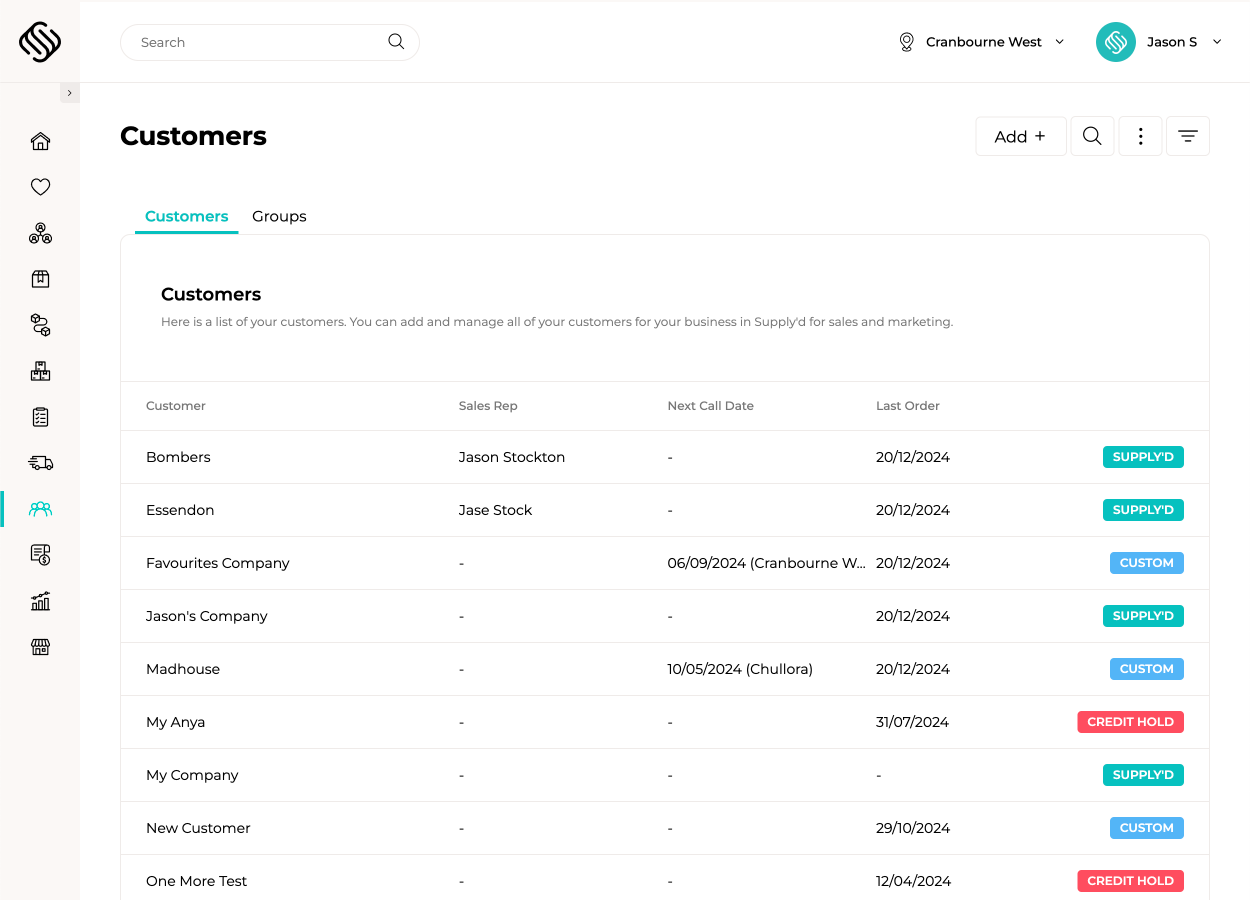Click inside the Search input field
Image resolution: width=1250 pixels, height=900 pixels.
[x=250, y=42]
